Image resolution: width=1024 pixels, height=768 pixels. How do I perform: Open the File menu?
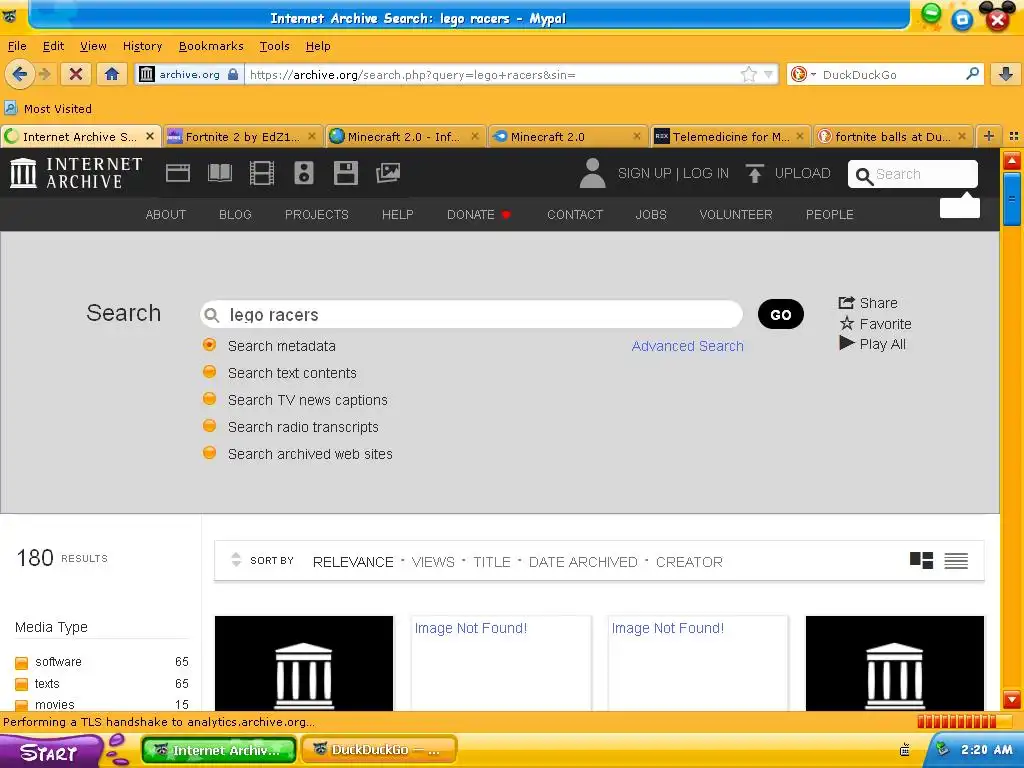coord(17,46)
